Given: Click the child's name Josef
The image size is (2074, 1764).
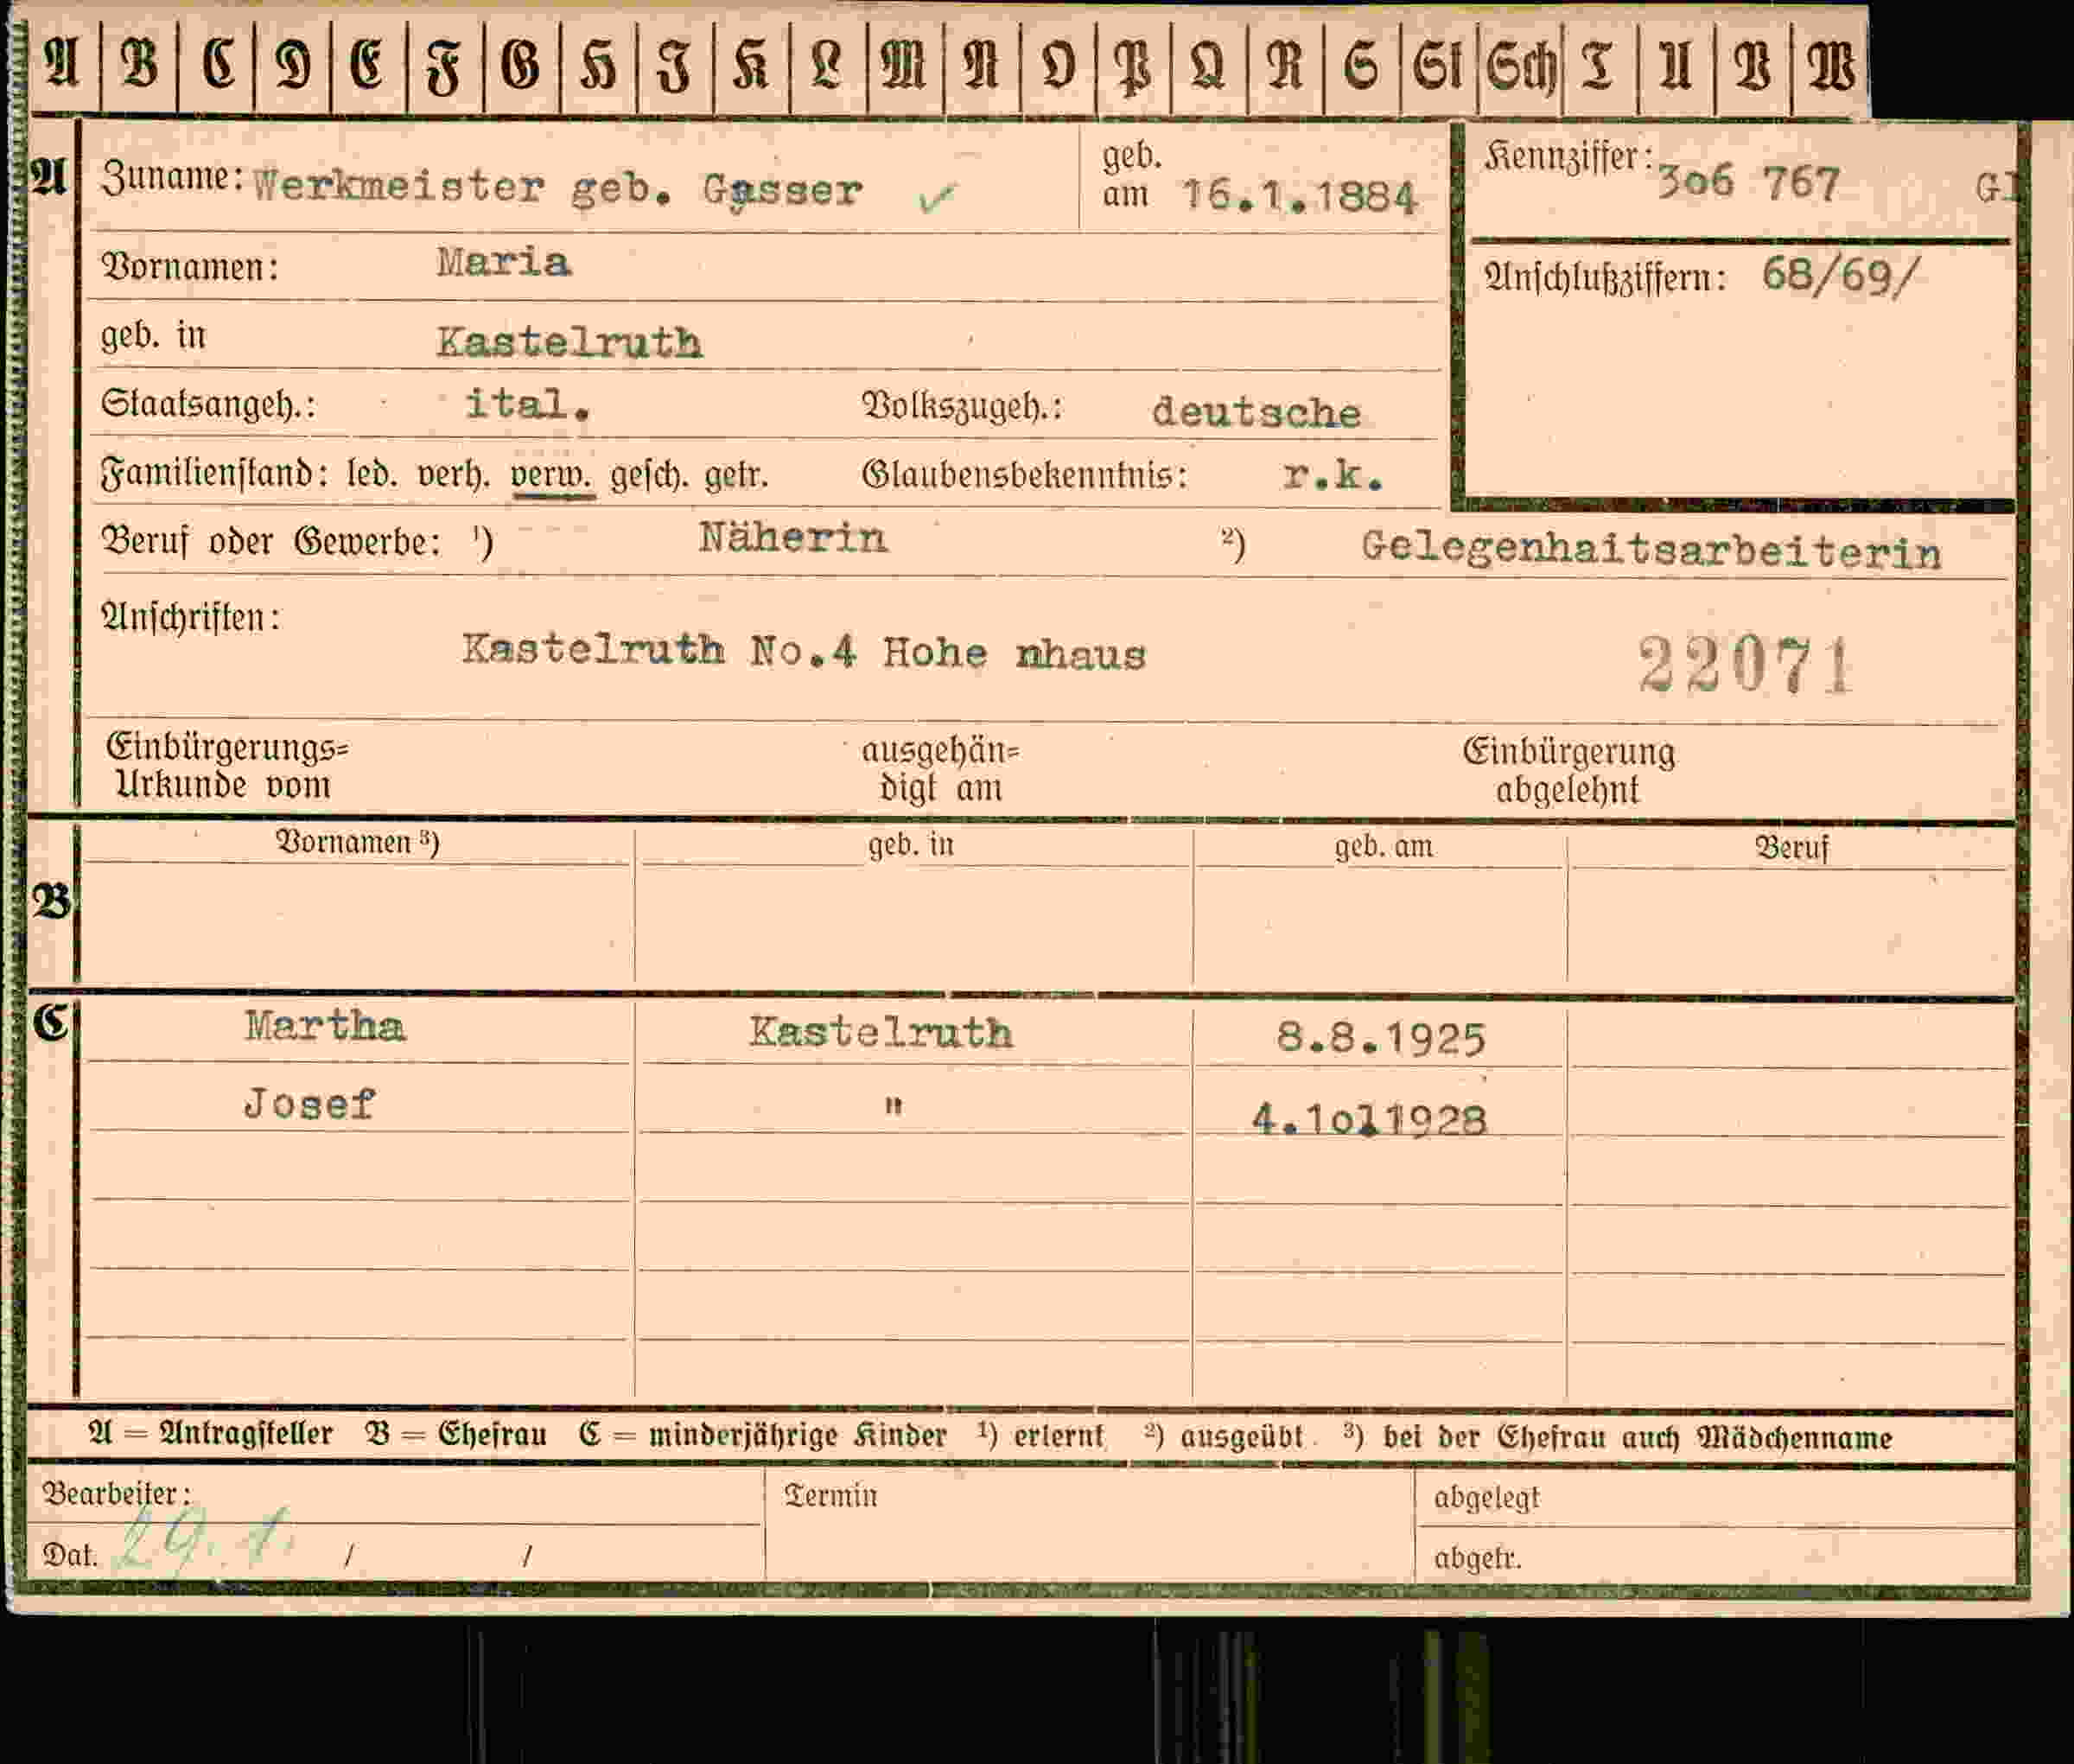Looking at the screenshot, I should [309, 1104].
